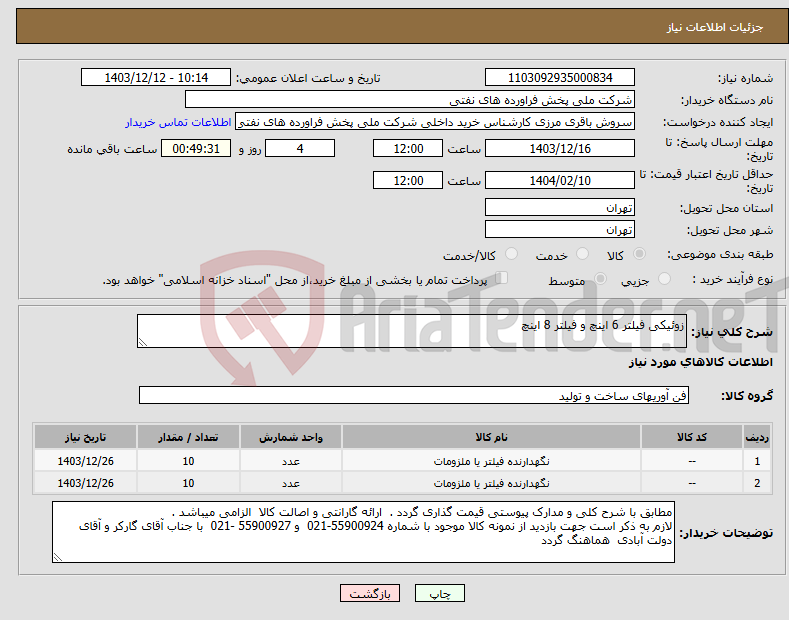Click the ردیف column header
Viewport: 789px width, 620px height.
[x=757, y=437]
